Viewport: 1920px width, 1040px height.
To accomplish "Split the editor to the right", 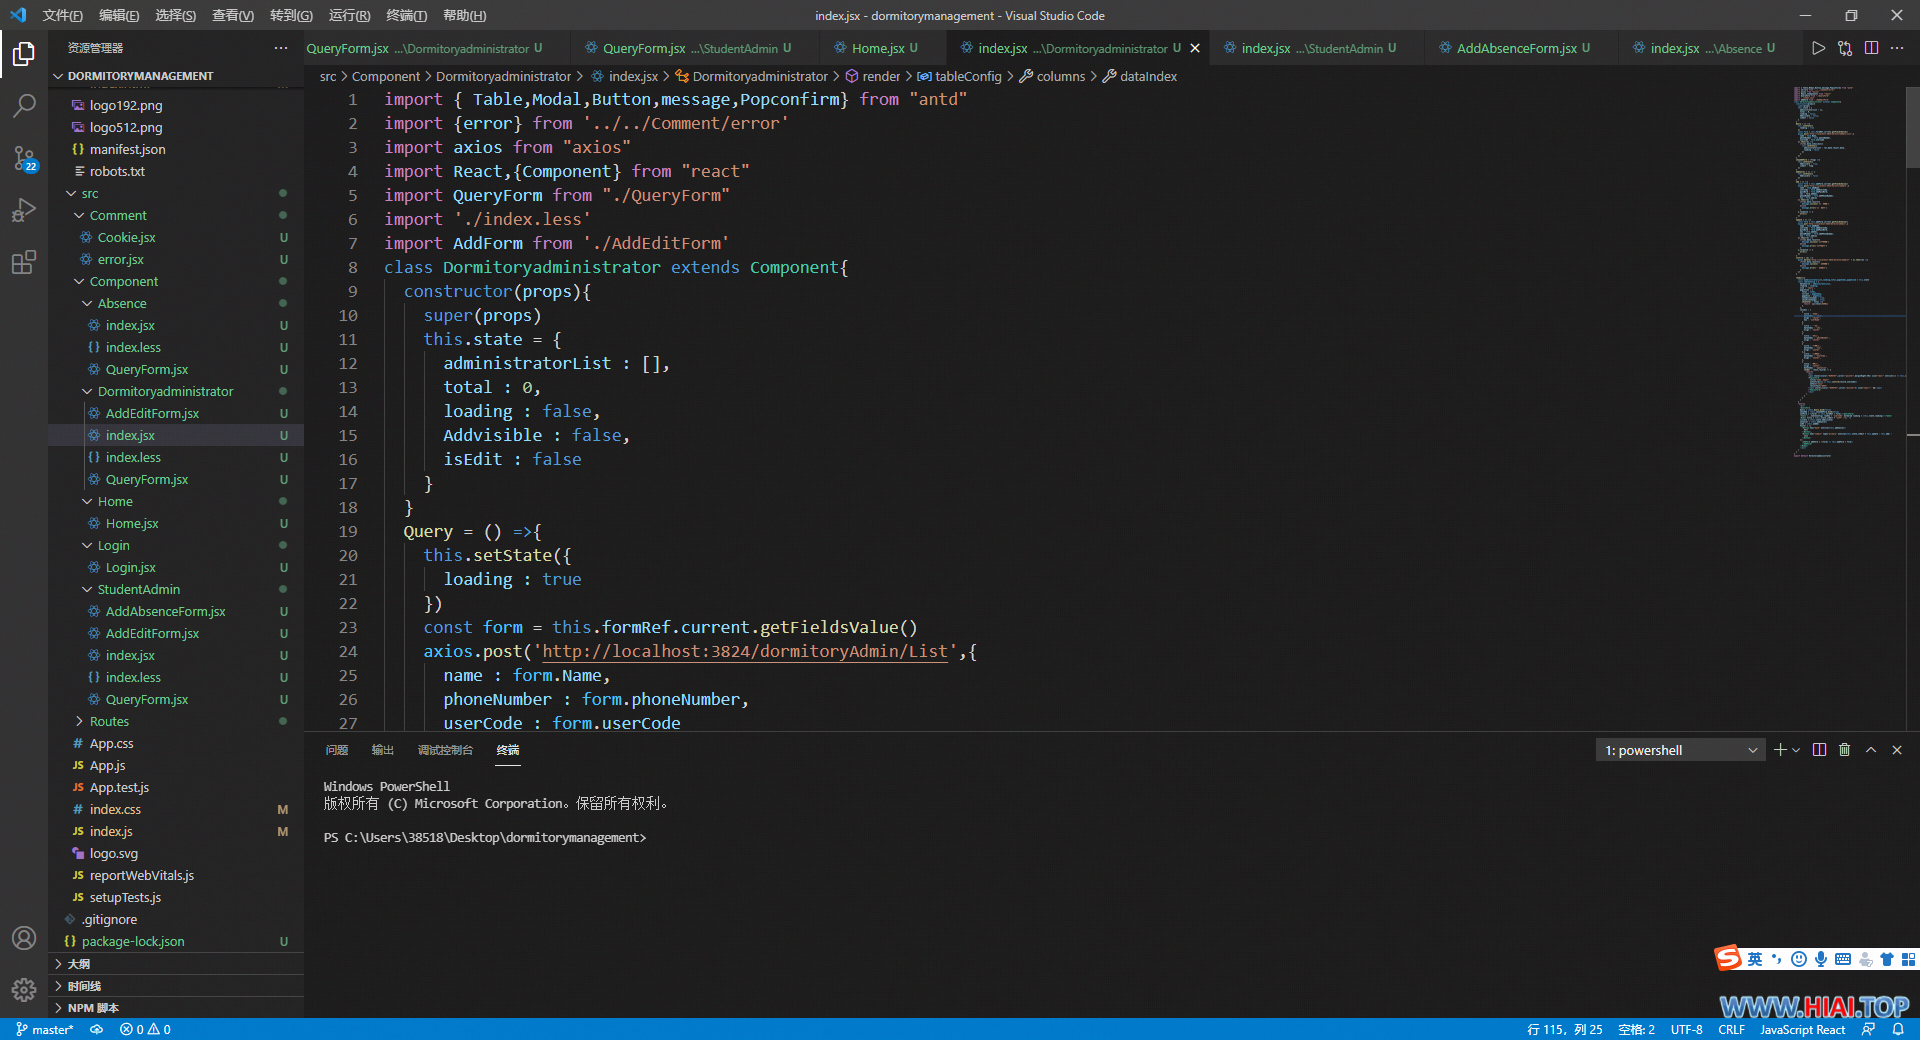I will coord(1871,48).
